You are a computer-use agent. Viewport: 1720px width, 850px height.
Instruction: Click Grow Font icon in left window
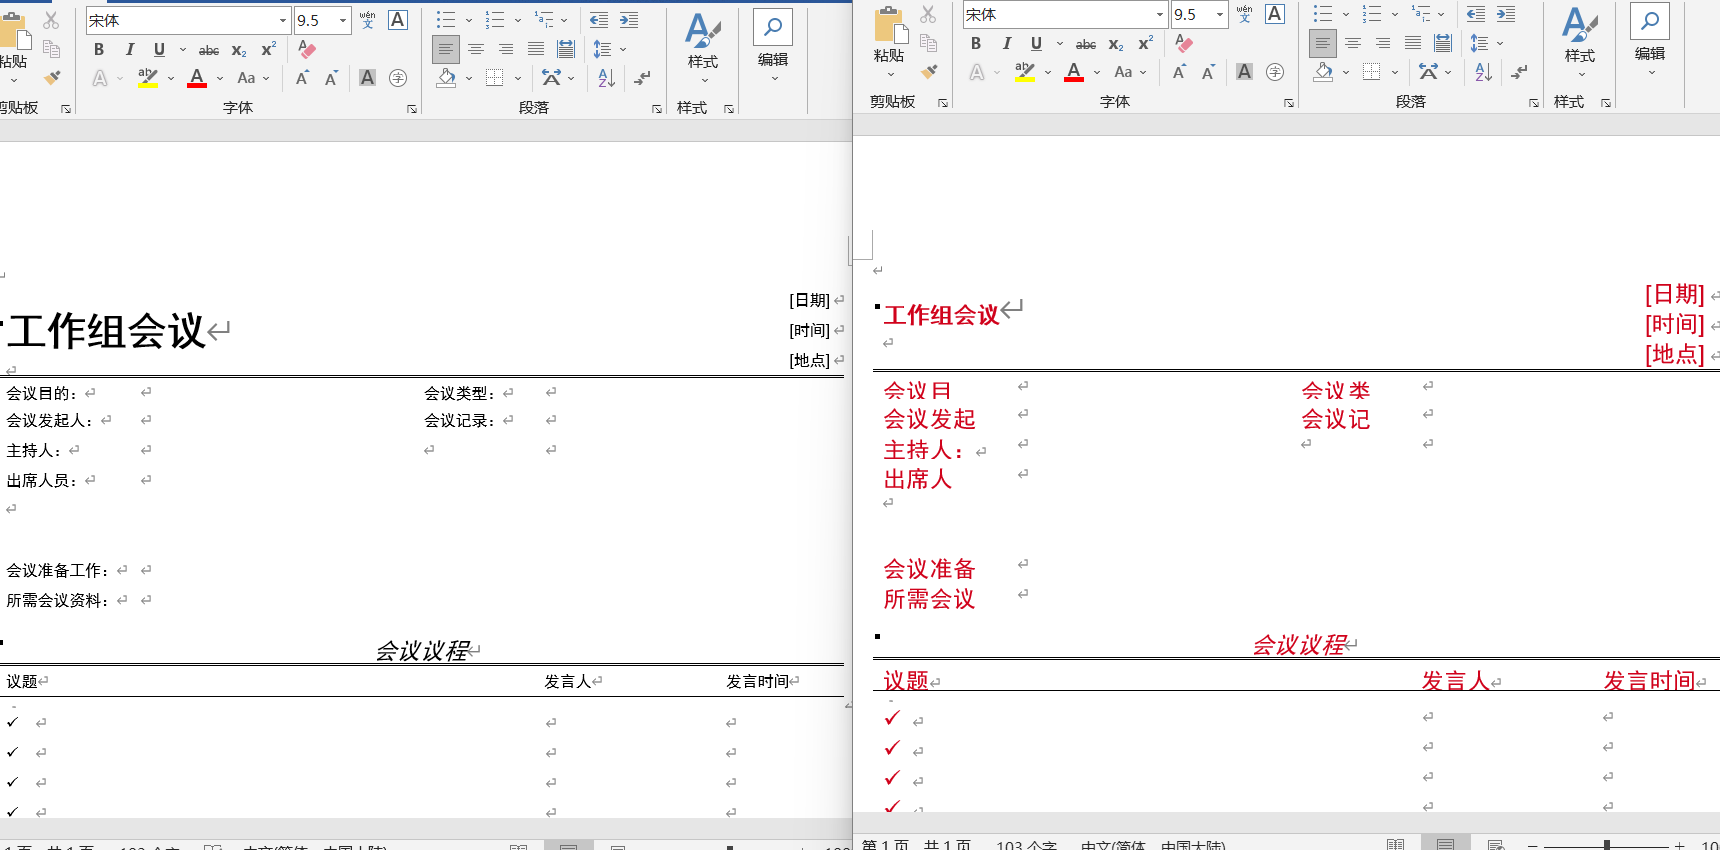tap(302, 78)
